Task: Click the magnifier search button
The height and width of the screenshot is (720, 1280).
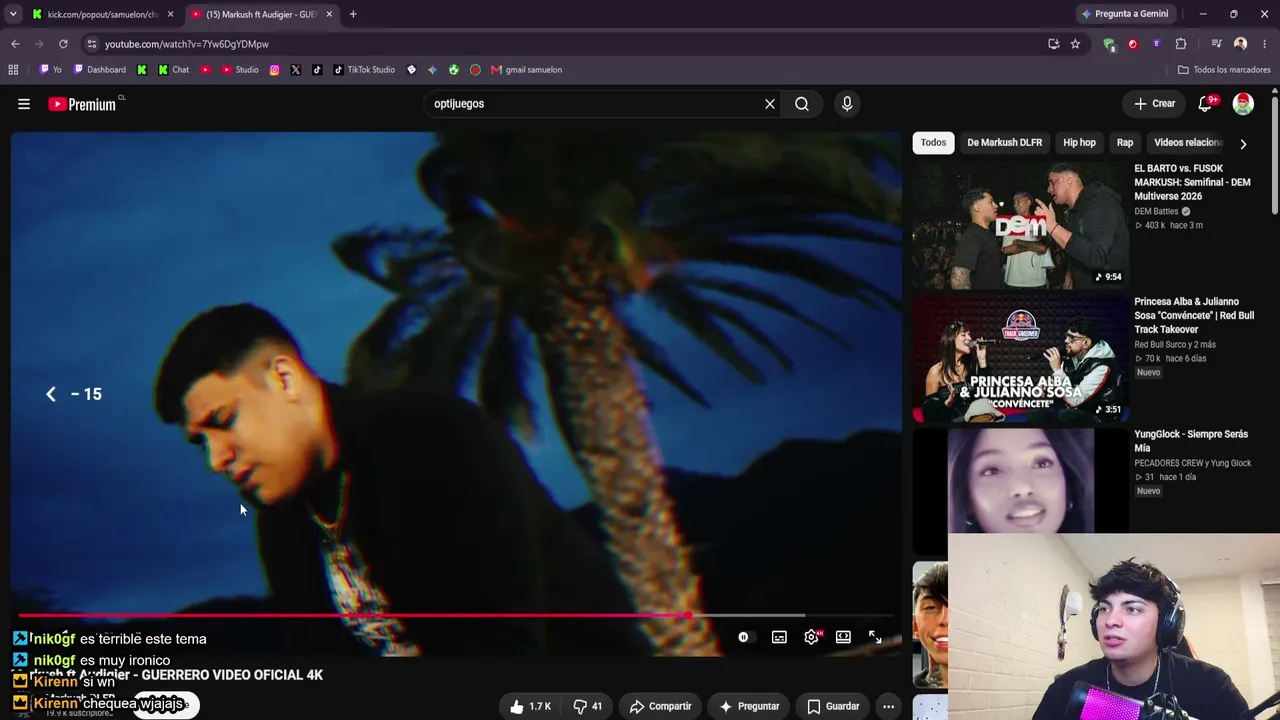Action: click(x=802, y=104)
